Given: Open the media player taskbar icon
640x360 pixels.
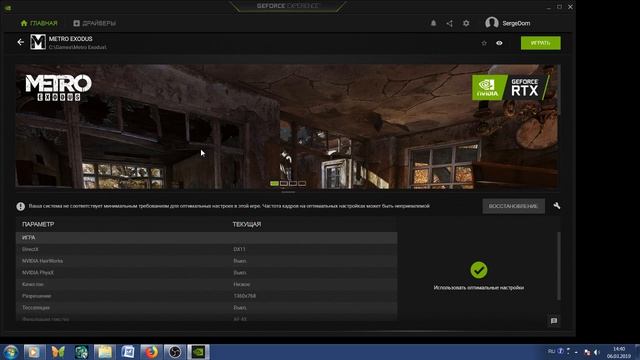Looking at the screenshot, I should (x=34, y=352).
